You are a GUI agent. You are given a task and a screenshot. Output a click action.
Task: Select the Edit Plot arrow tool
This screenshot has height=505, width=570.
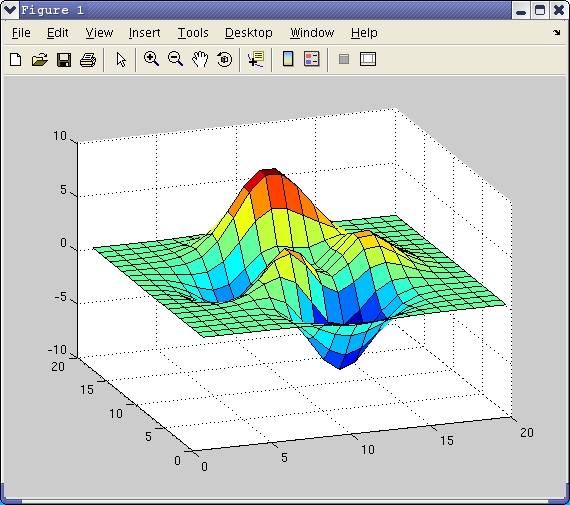[x=121, y=59]
